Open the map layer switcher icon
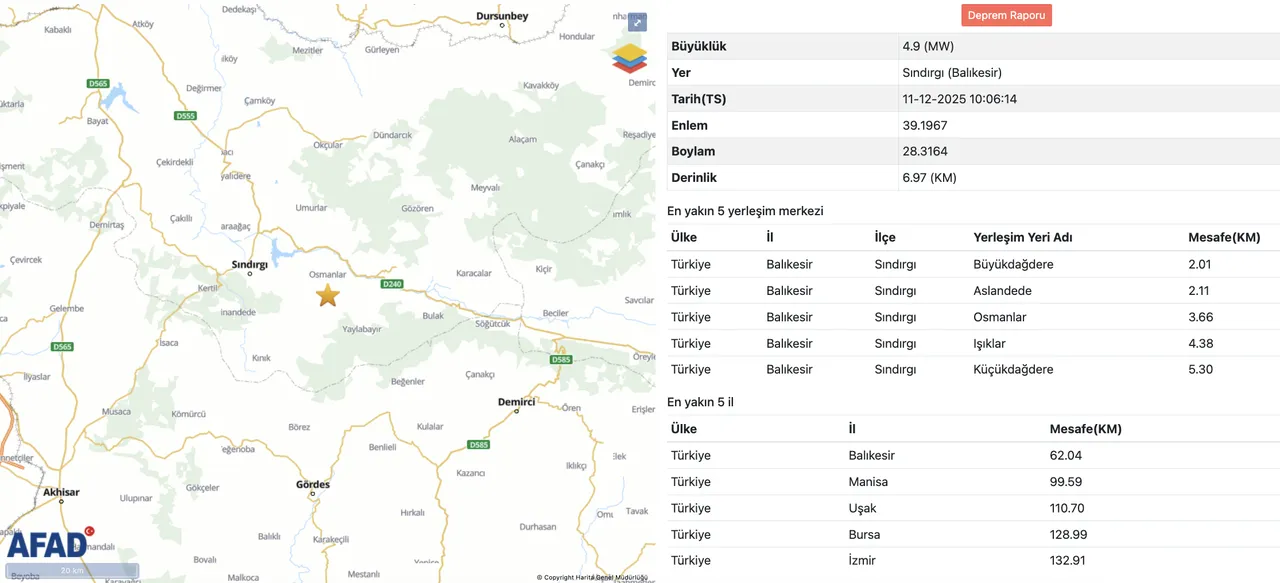 629,60
